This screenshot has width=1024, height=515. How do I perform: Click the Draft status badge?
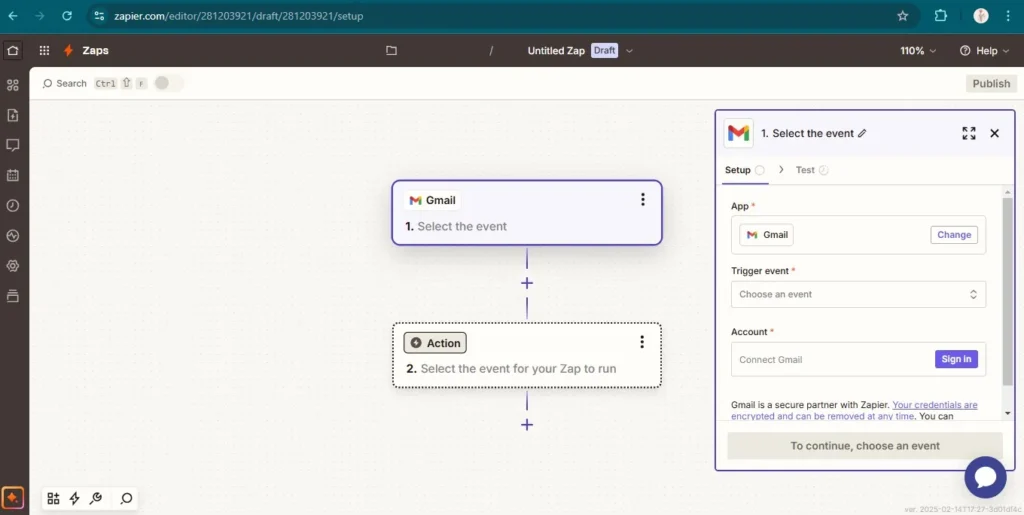[604, 50]
